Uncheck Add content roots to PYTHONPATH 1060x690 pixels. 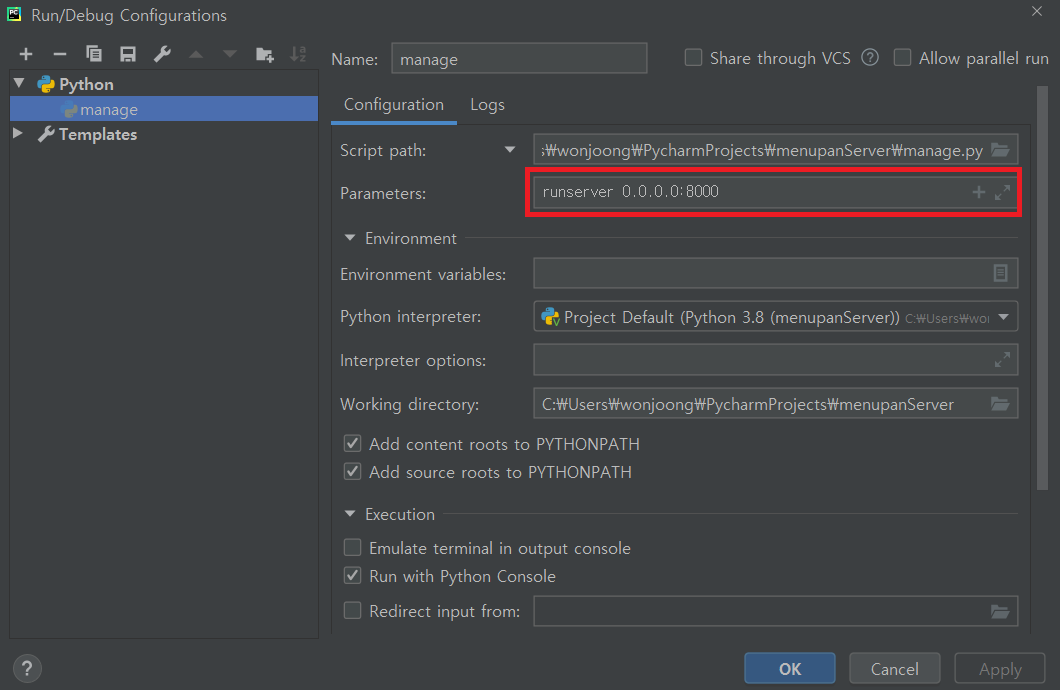[352, 443]
